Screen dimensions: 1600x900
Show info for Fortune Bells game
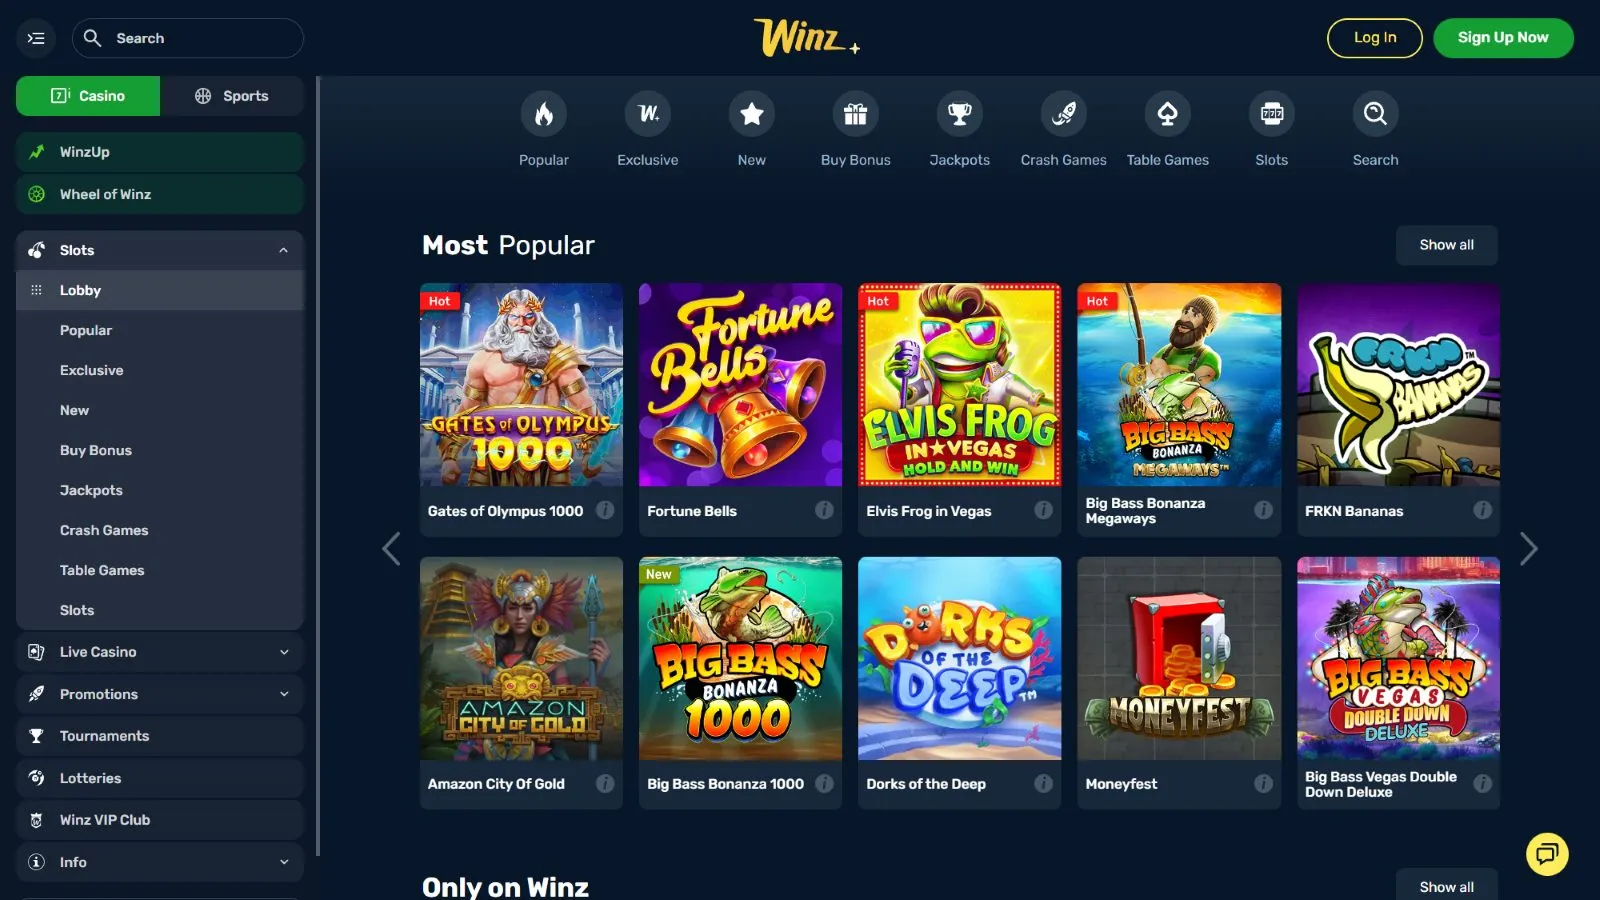tap(824, 510)
